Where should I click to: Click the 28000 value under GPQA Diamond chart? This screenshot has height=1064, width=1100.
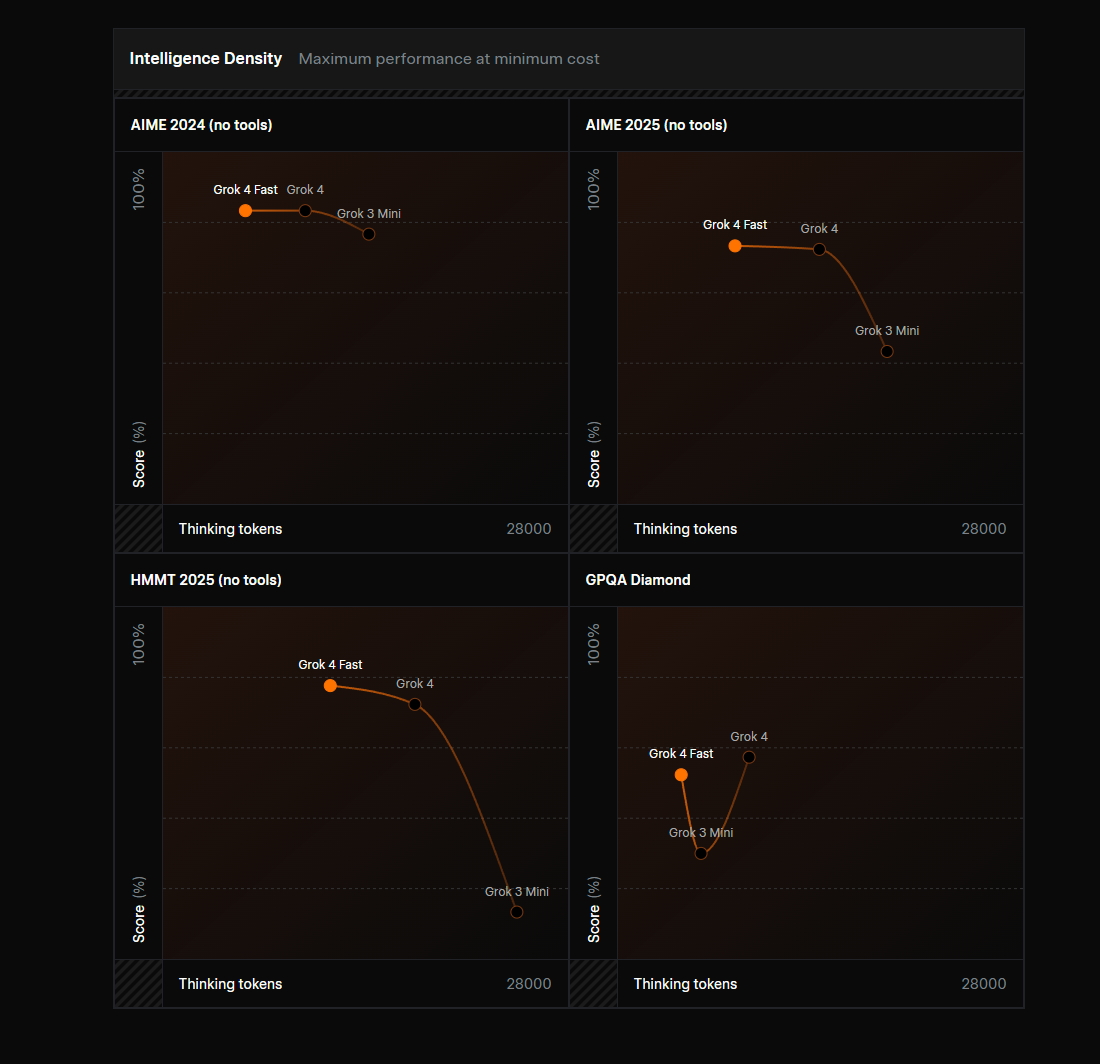click(x=983, y=984)
